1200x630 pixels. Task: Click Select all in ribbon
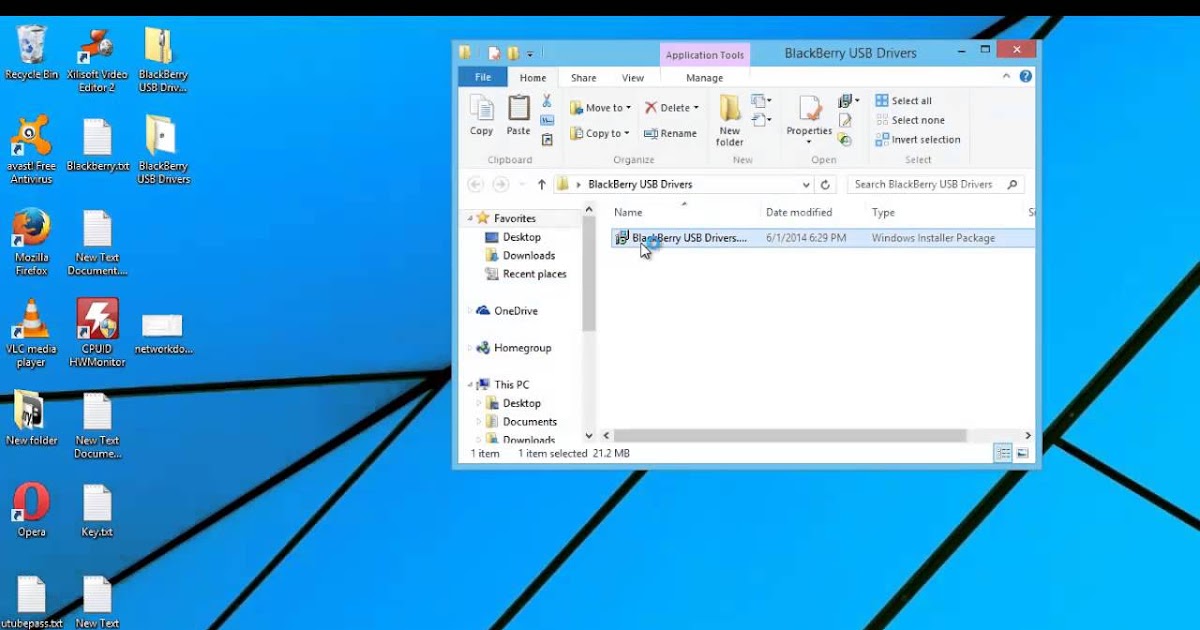(903, 101)
